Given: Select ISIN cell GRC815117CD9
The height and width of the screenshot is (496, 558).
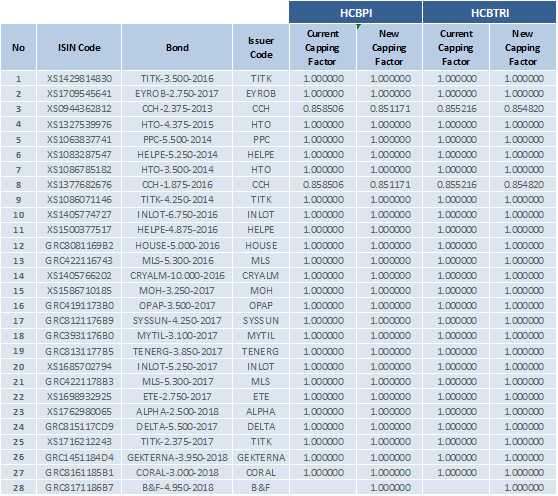Looking at the screenshot, I should click(79, 427).
